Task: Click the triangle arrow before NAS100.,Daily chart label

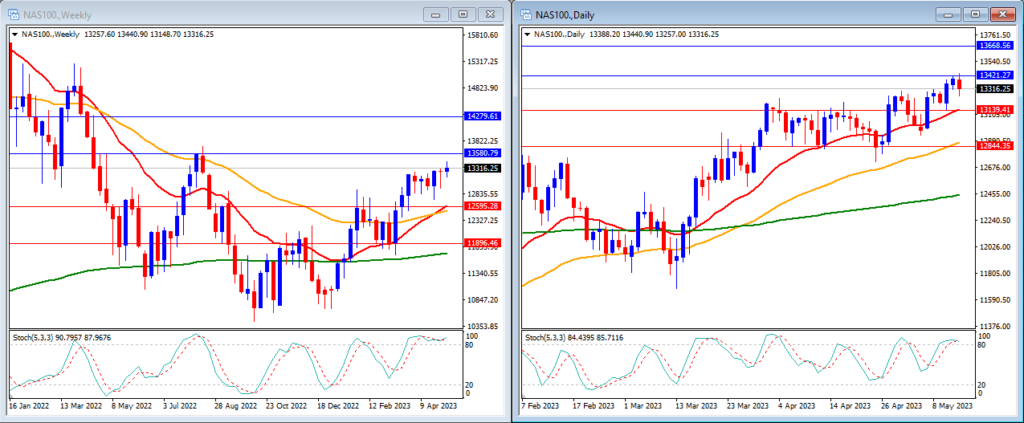Action: pos(528,34)
